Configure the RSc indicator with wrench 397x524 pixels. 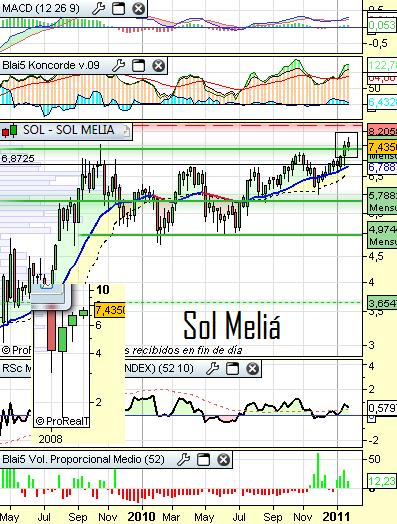tap(212, 369)
